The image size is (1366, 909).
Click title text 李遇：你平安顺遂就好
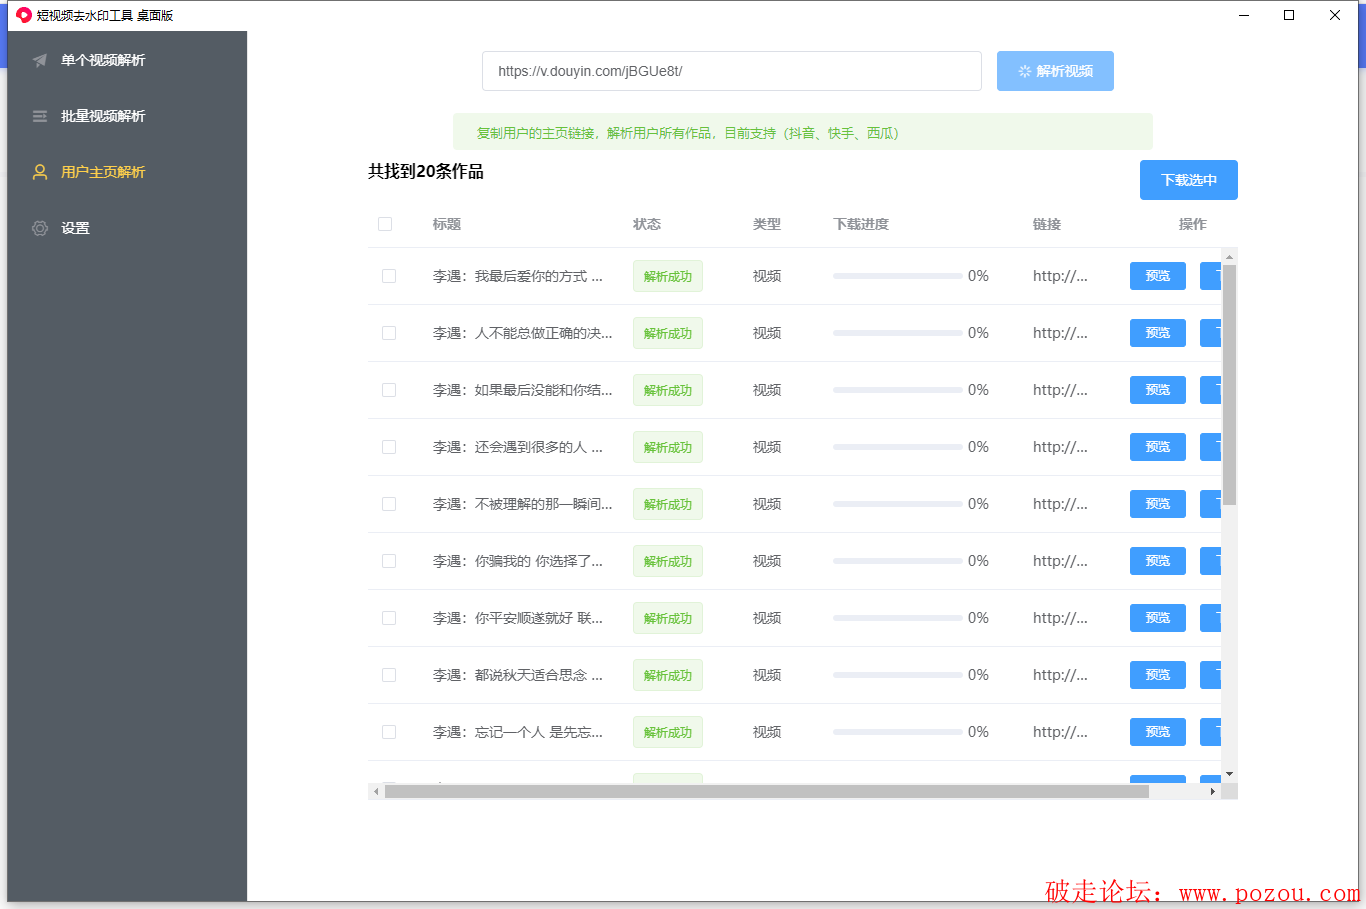(518, 618)
